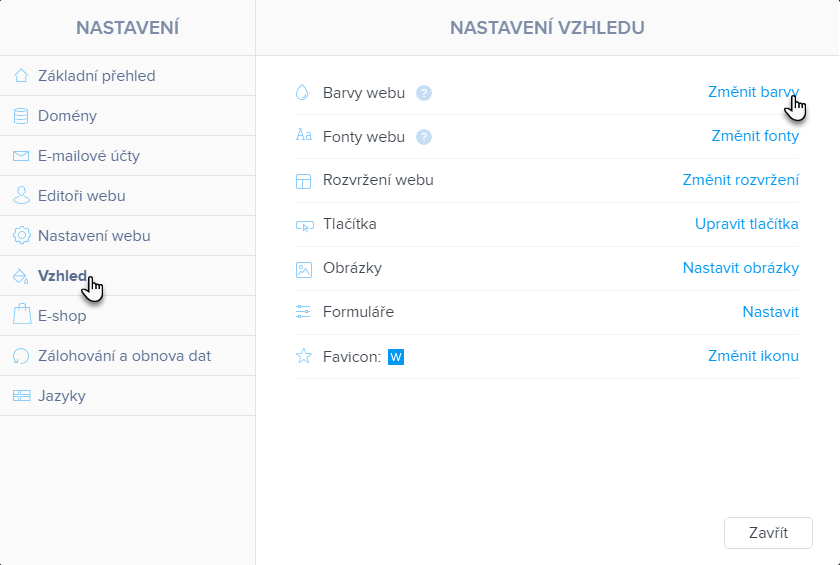Open Změnit rozvržení link
840x565 pixels.
pyautogui.click(x=740, y=180)
